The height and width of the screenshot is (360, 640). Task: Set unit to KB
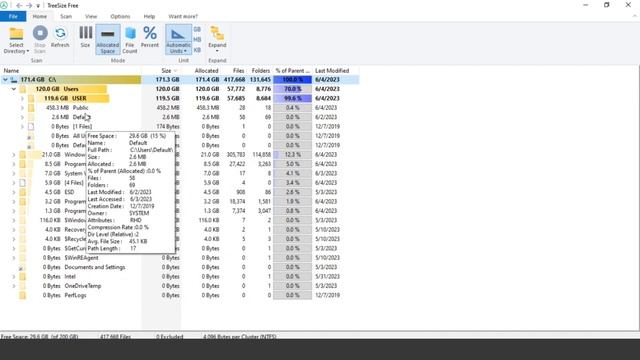point(197,50)
